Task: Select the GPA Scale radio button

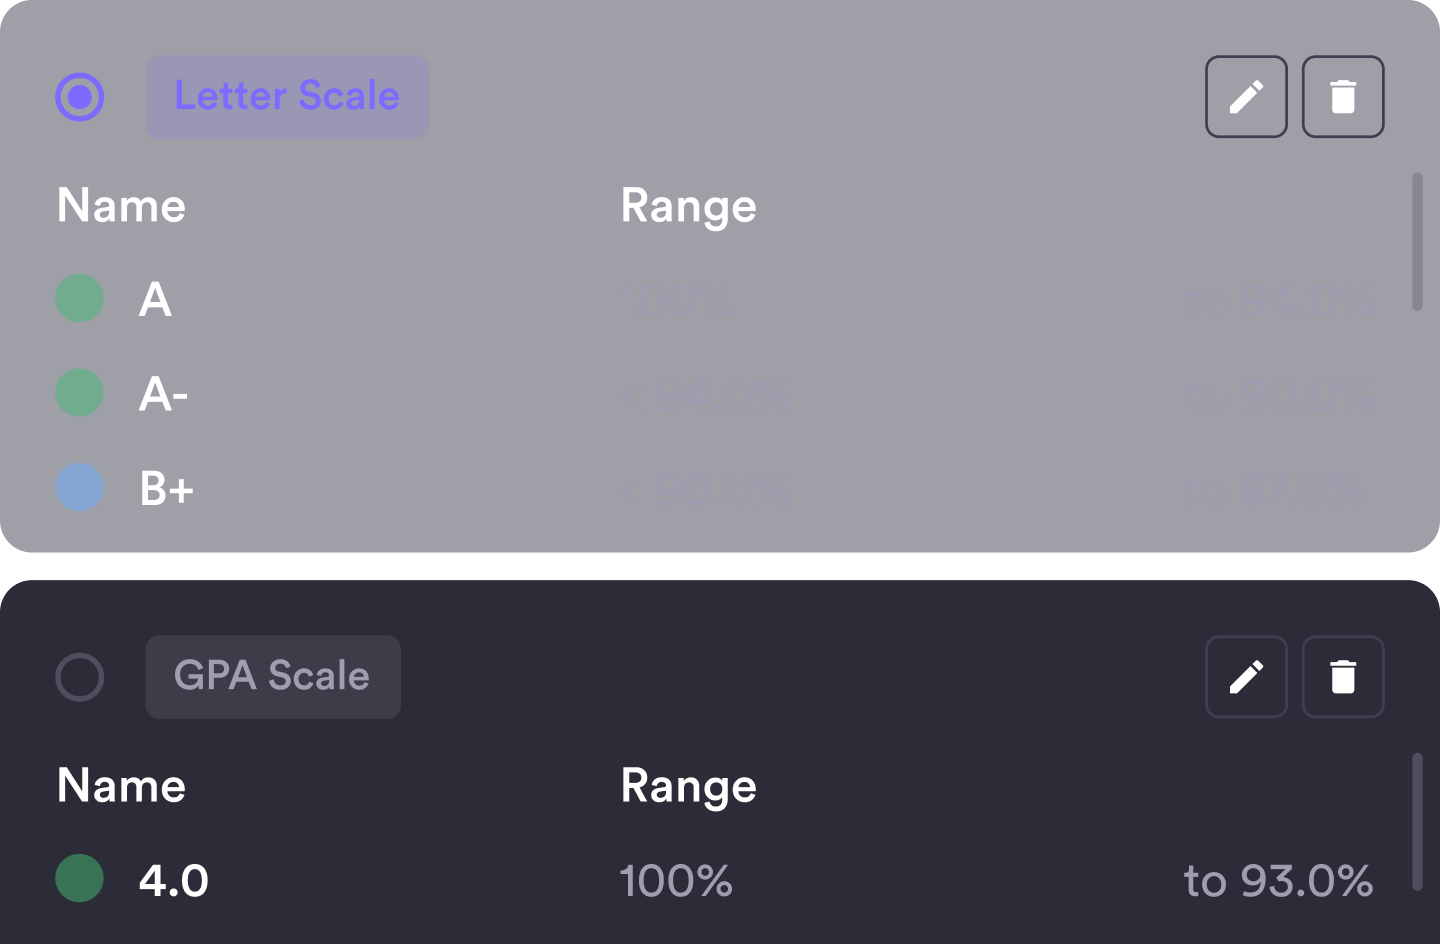Action: pyautogui.click(x=80, y=677)
